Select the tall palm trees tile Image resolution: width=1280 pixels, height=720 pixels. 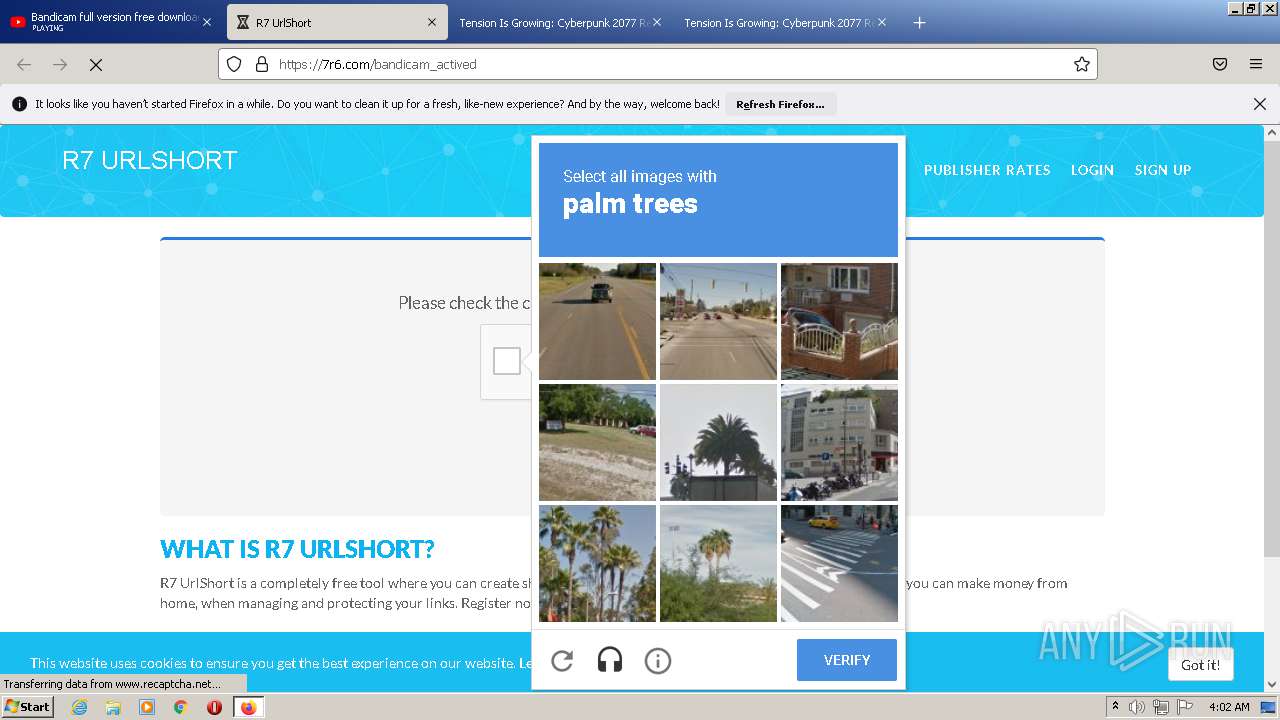[x=597, y=563]
